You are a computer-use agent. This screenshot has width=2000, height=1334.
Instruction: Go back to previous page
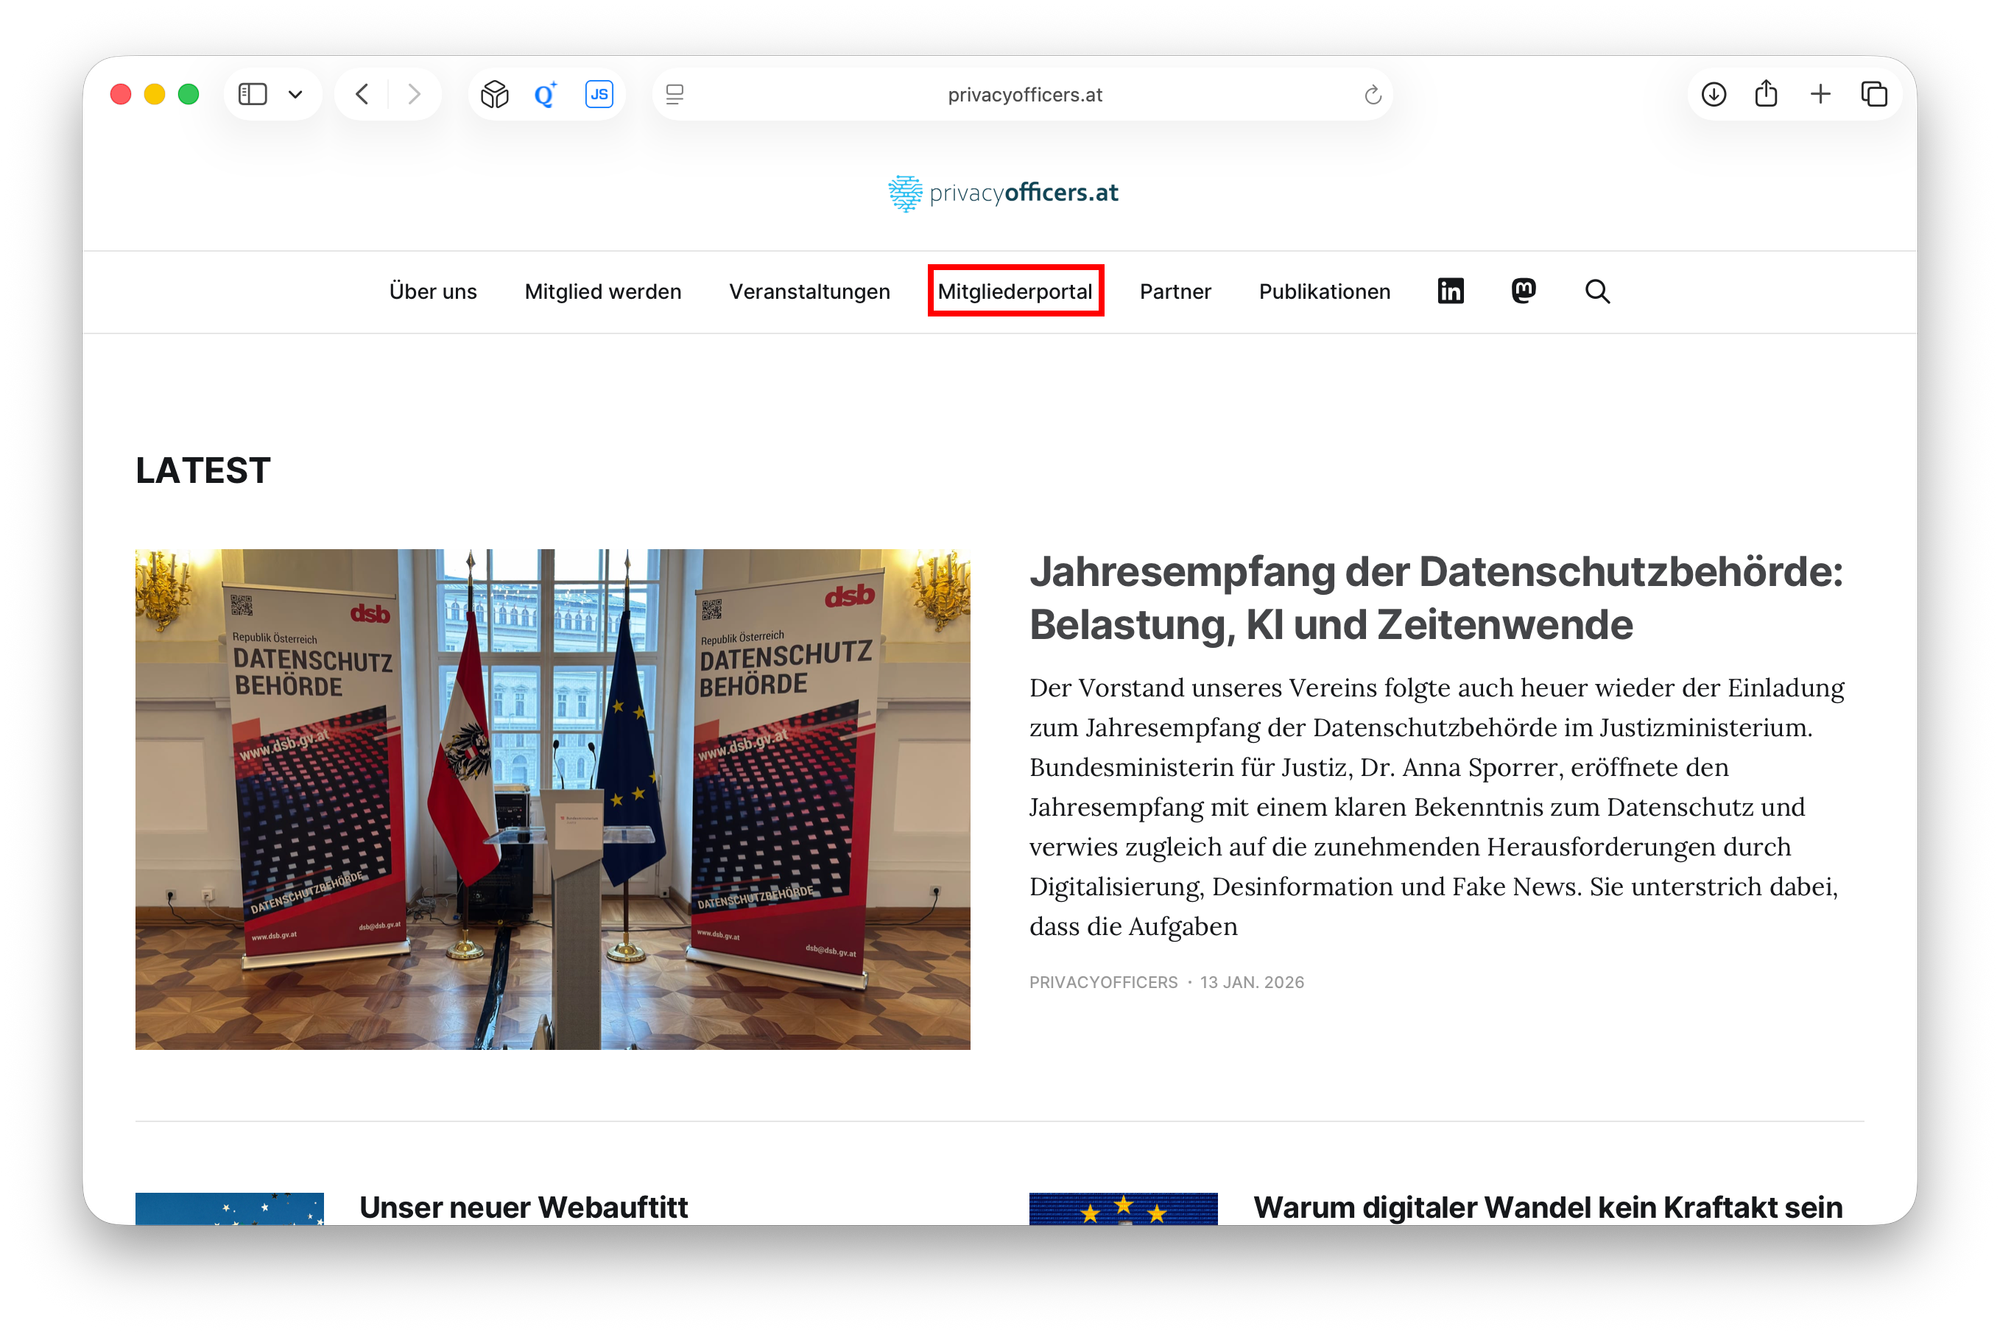363,94
